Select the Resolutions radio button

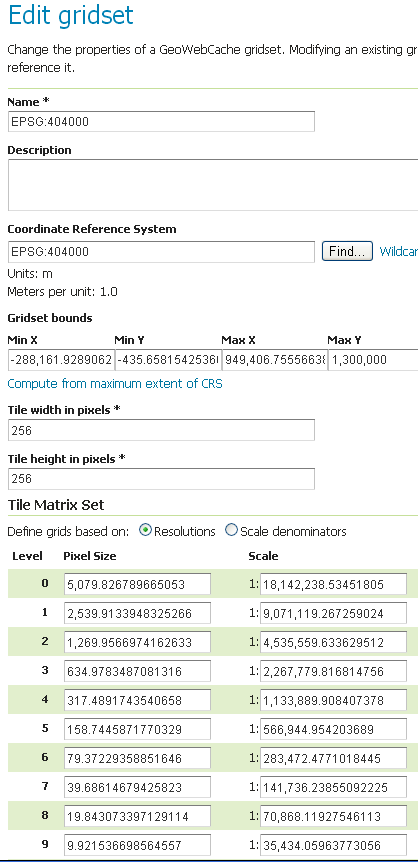146,531
